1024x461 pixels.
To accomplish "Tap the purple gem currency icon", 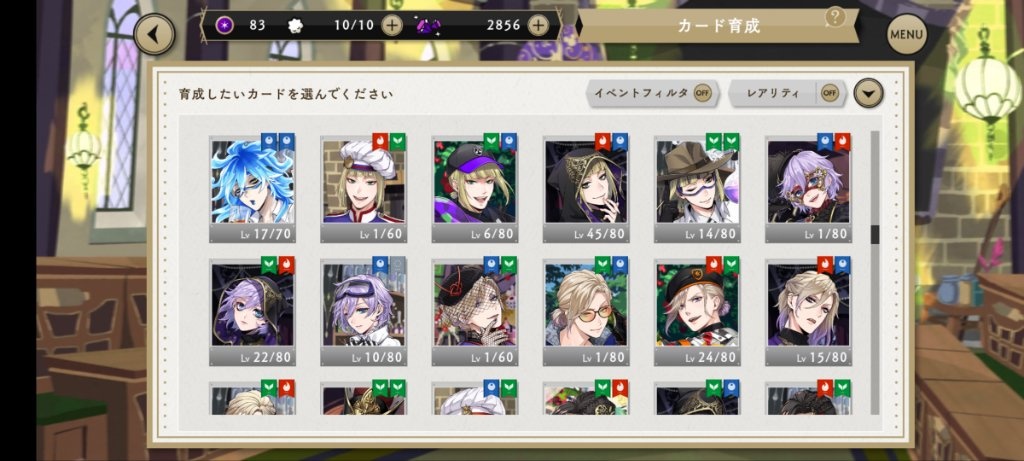I will pyautogui.click(x=428, y=26).
